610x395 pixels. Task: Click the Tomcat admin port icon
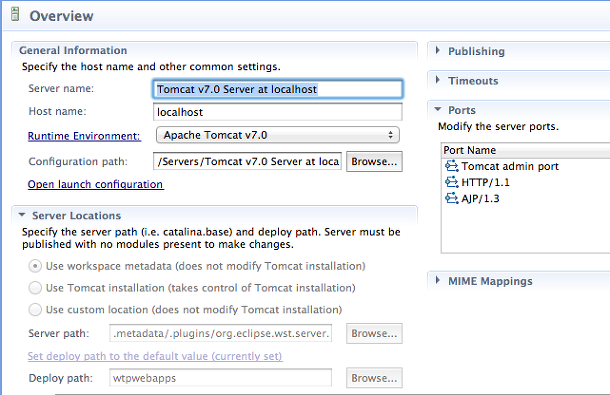pos(452,166)
